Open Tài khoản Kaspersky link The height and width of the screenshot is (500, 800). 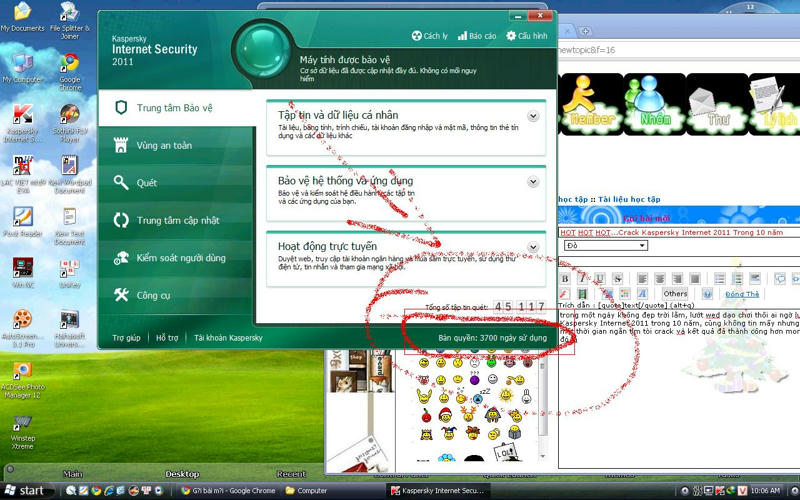click(x=228, y=338)
